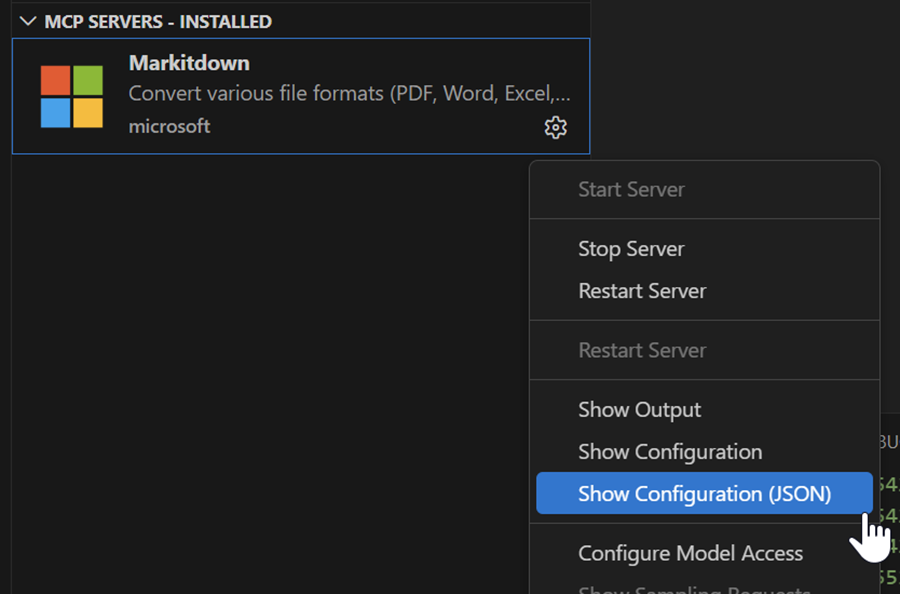Select the Markitdown server title
This screenshot has width=900, height=594.
(189, 63)
